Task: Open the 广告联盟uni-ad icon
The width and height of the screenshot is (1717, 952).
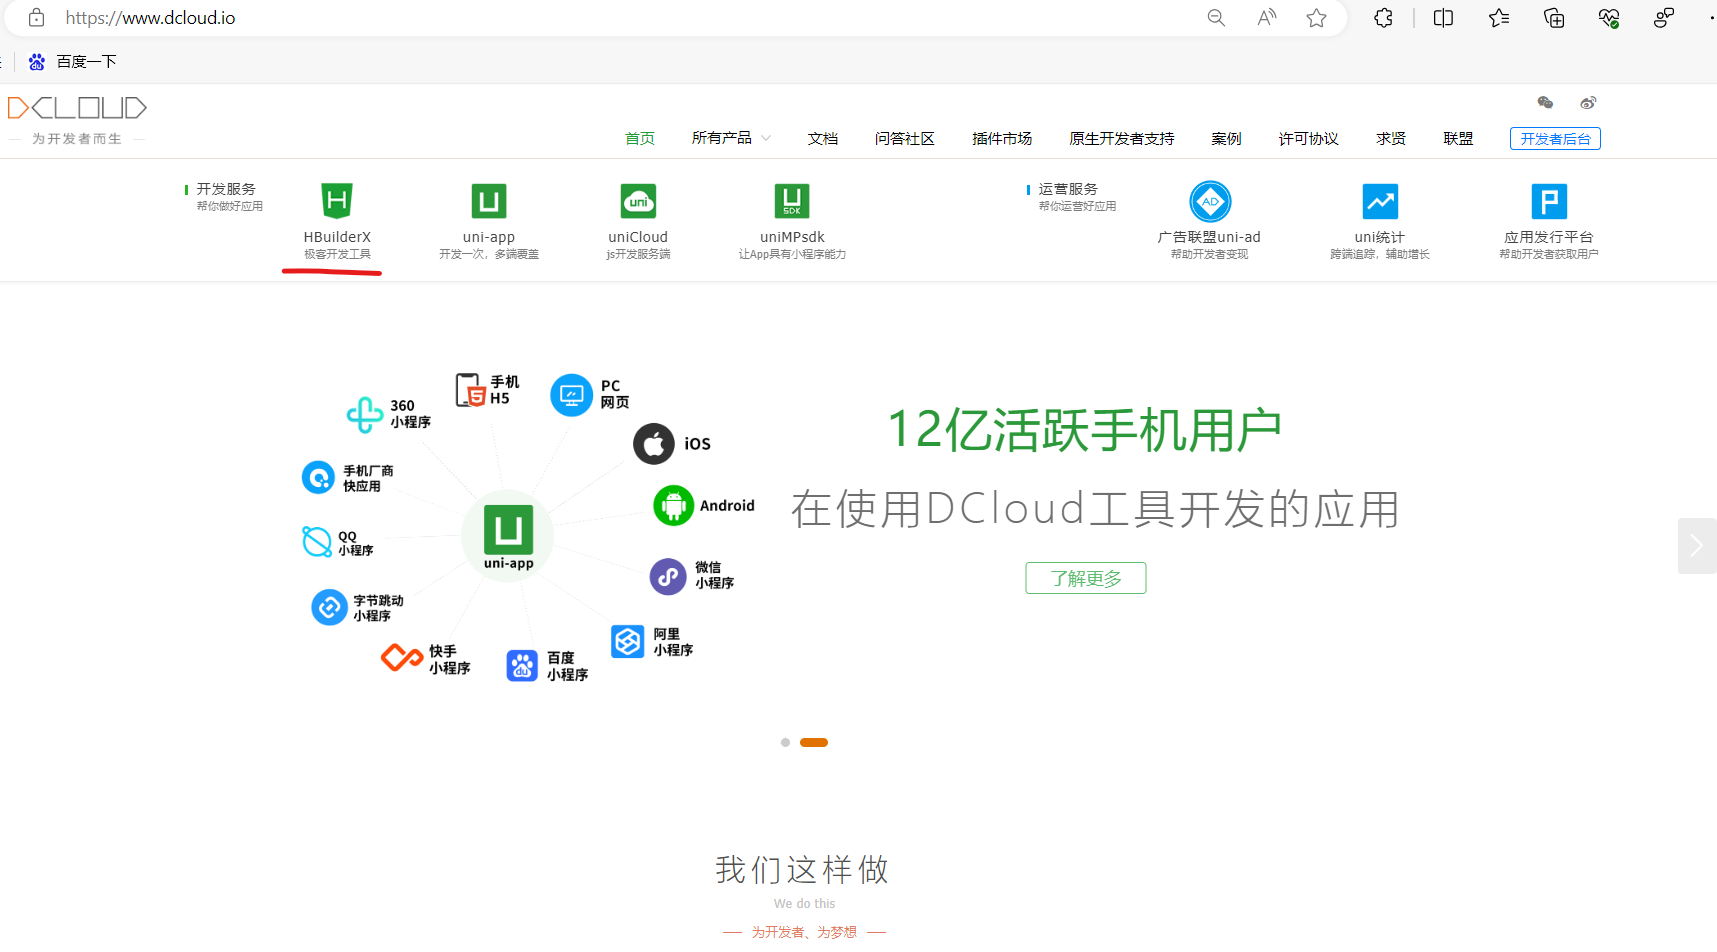Action: point(1210,201)
